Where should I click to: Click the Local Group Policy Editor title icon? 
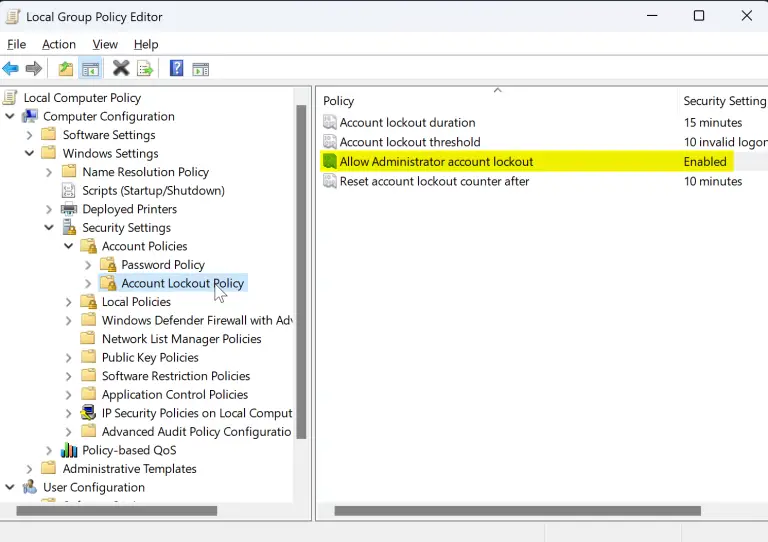pyautogui.click(x=12, y=17)
